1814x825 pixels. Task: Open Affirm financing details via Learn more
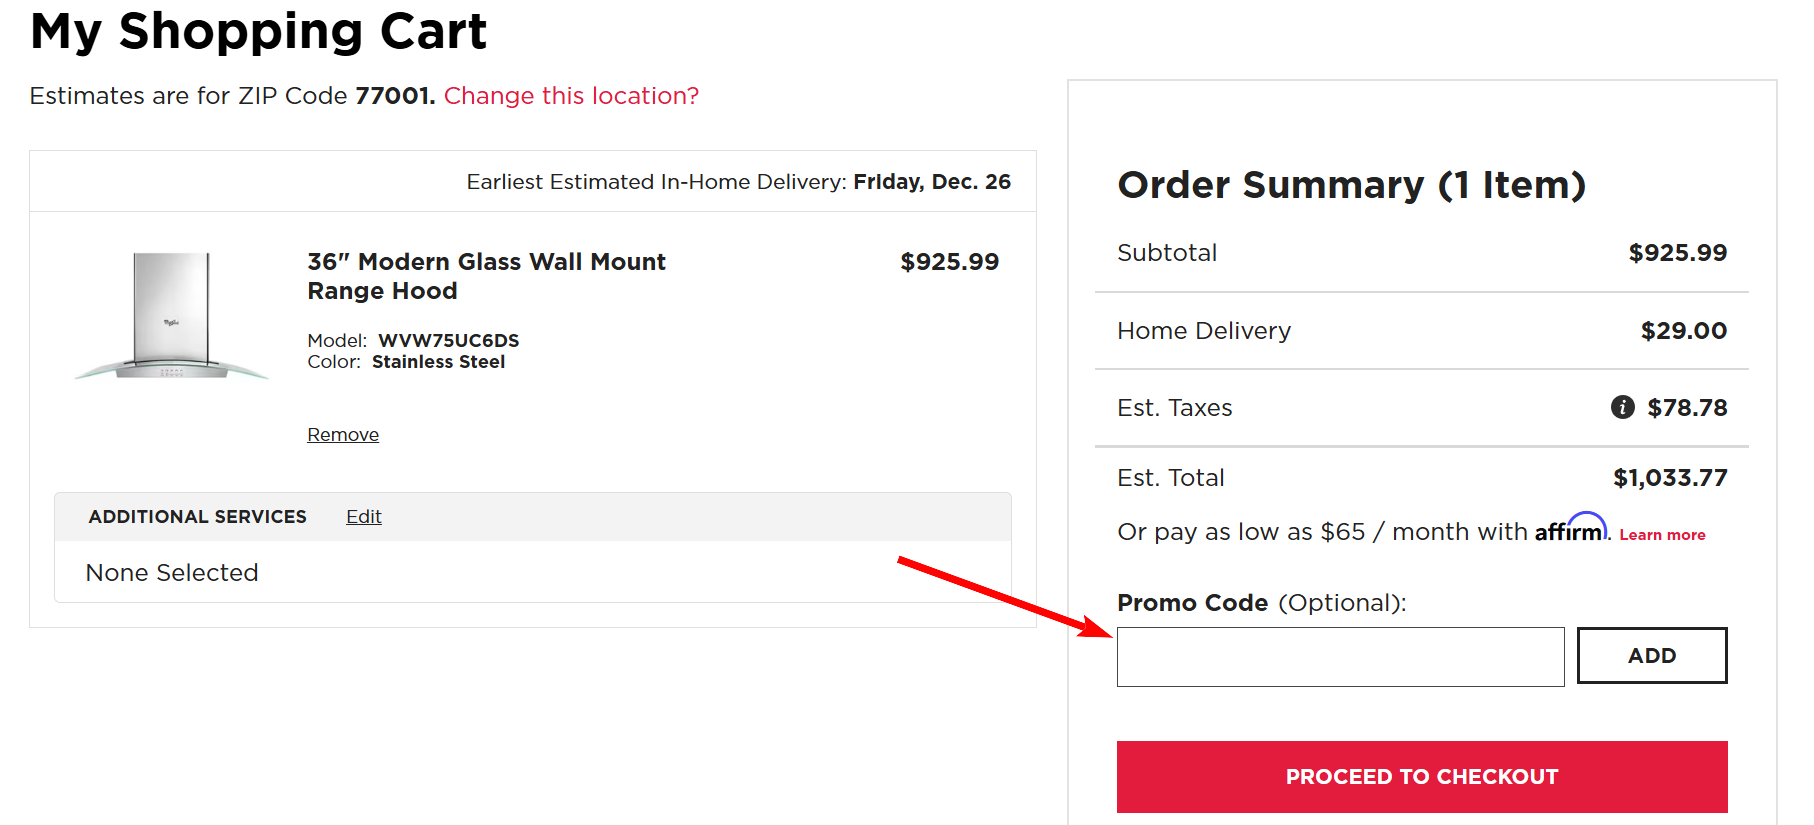(1661, 535)
